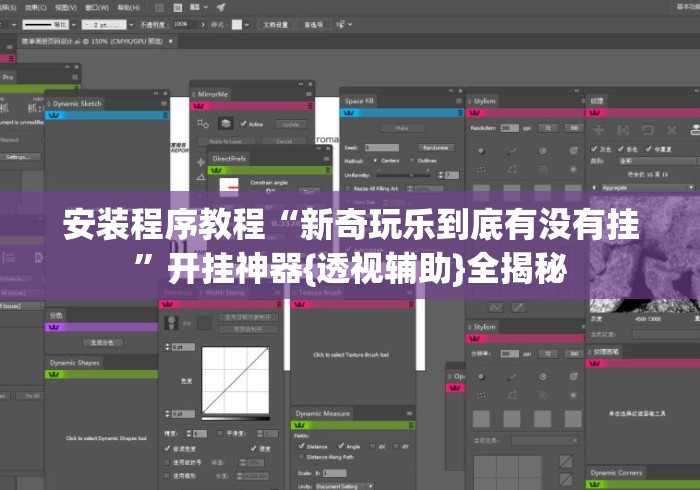The width and height of the screenshot is (700, 490).
Task: Click the flip icon in 纹理 panel
Action: tap(623, 130)
